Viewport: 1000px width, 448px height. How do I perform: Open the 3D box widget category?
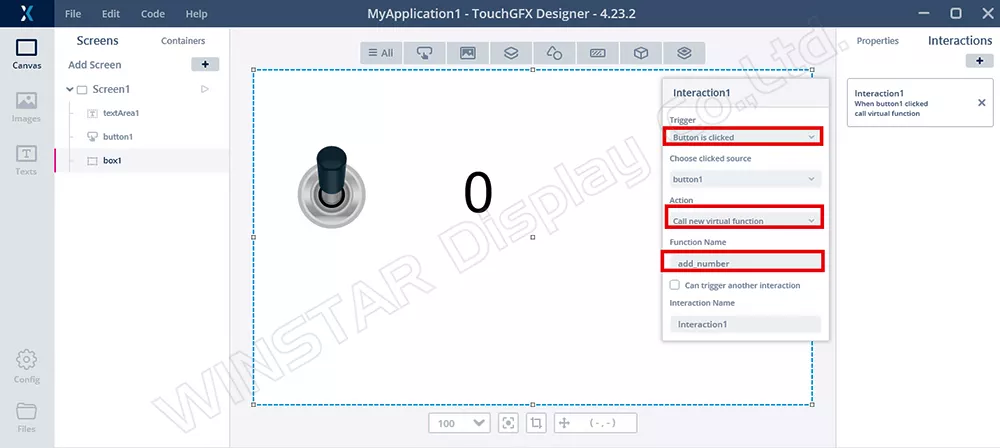tap(640, 53)
